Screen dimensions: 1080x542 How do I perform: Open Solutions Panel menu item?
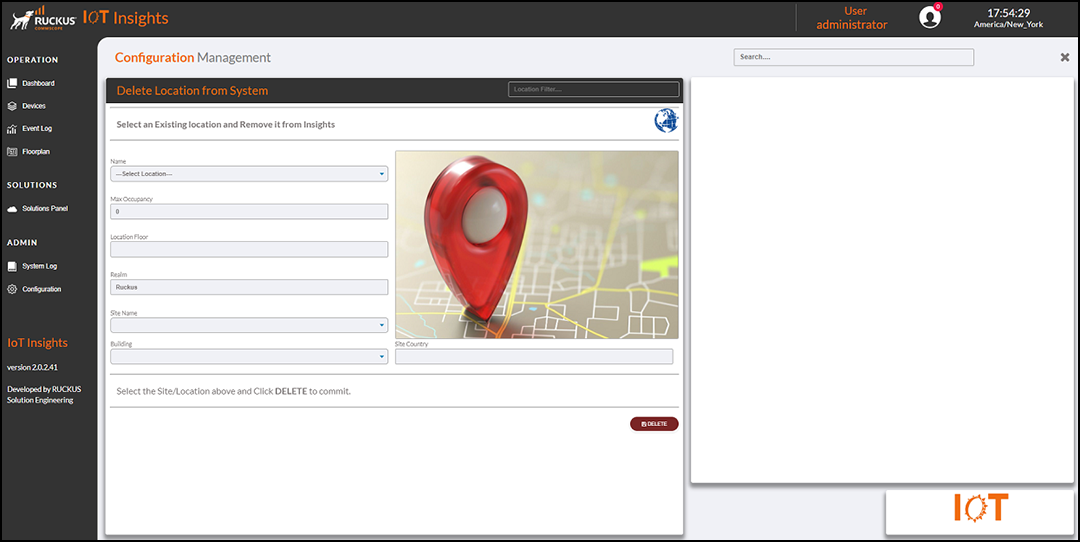click(x=45, y=209)
